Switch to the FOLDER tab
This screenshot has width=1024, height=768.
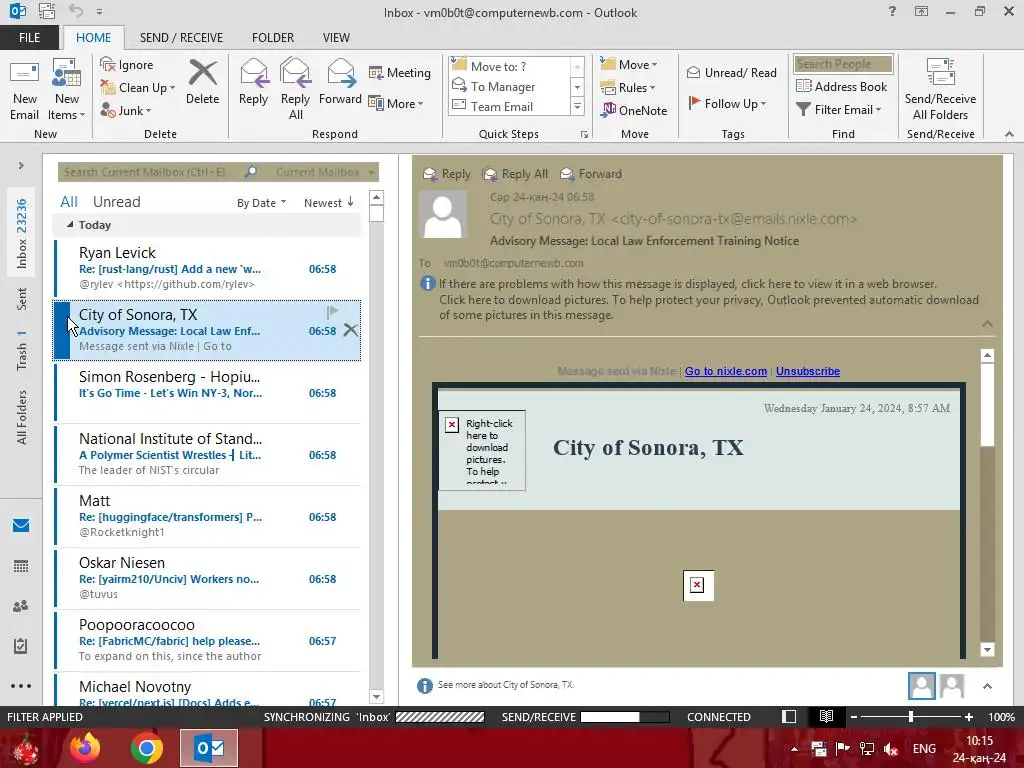click(273, 38)
